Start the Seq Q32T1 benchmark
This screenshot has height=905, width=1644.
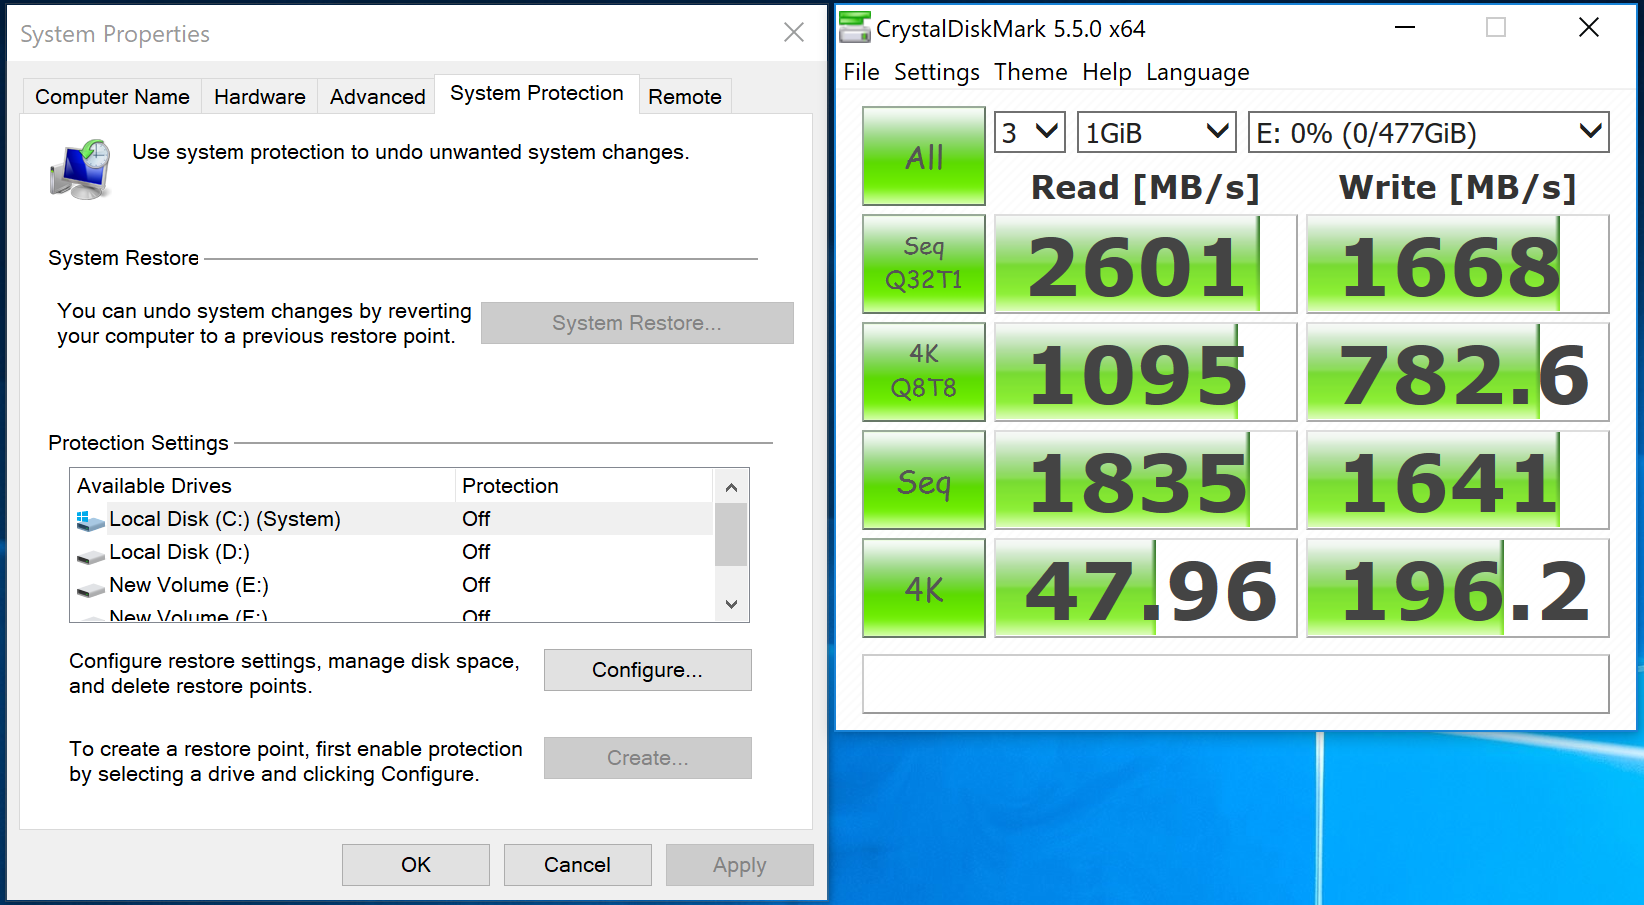tap(924, 264)
